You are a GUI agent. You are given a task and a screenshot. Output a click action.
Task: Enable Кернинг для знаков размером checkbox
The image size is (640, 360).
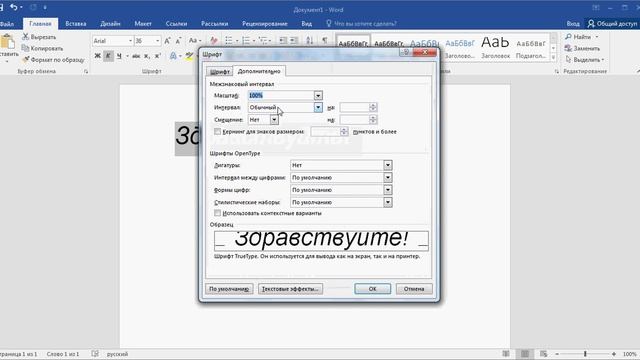(218, 131)
